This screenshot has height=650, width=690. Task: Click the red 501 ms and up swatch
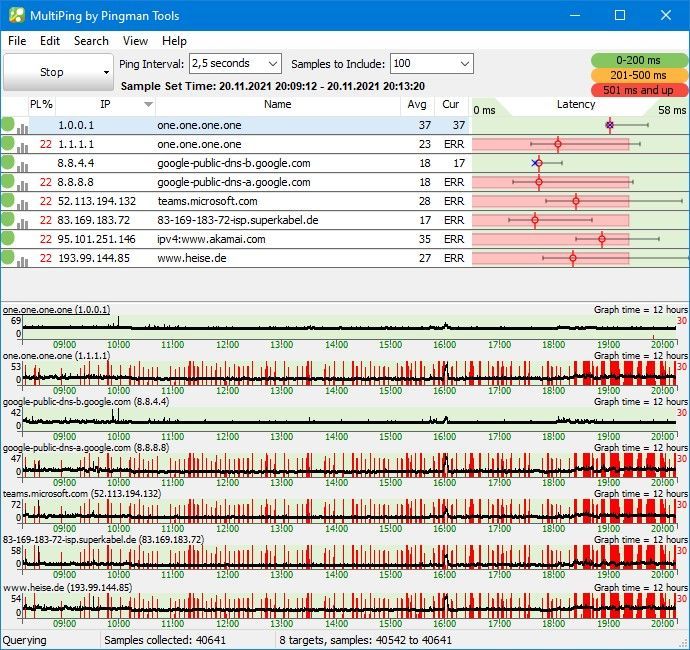pyautogui.click(x=638, y=90)
